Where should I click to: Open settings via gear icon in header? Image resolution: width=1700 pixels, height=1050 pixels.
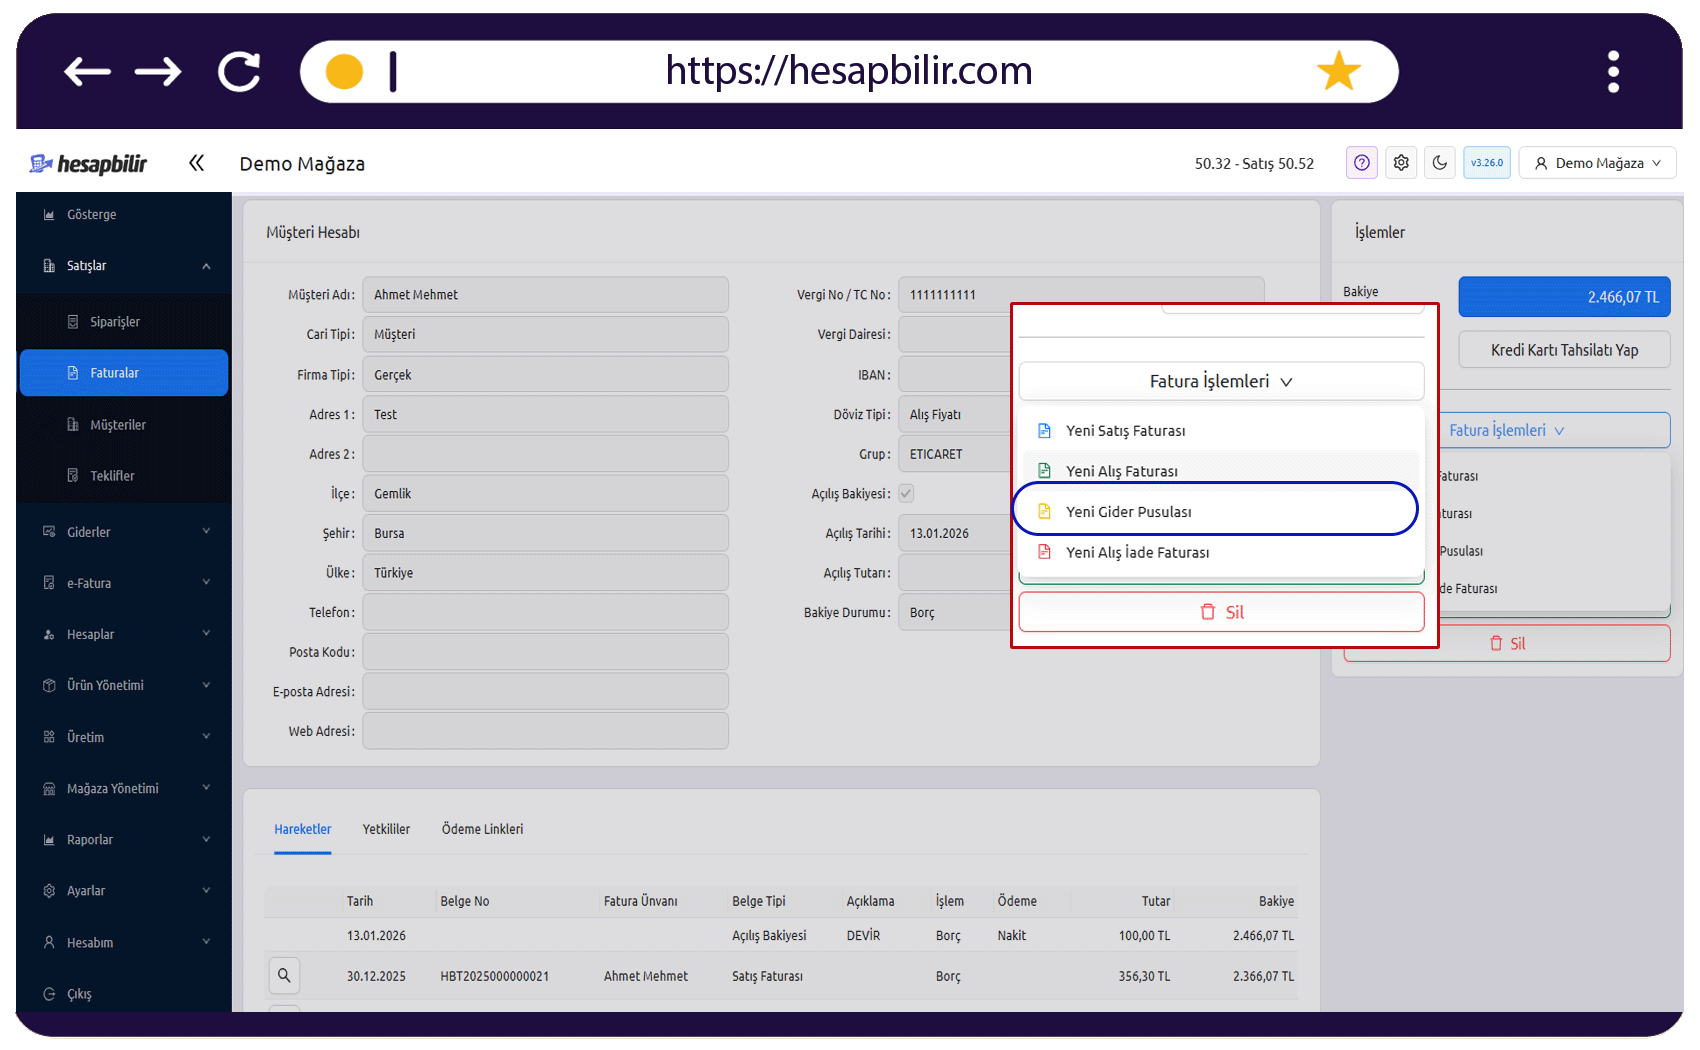pyautogui.click(x=1401, y=163)
